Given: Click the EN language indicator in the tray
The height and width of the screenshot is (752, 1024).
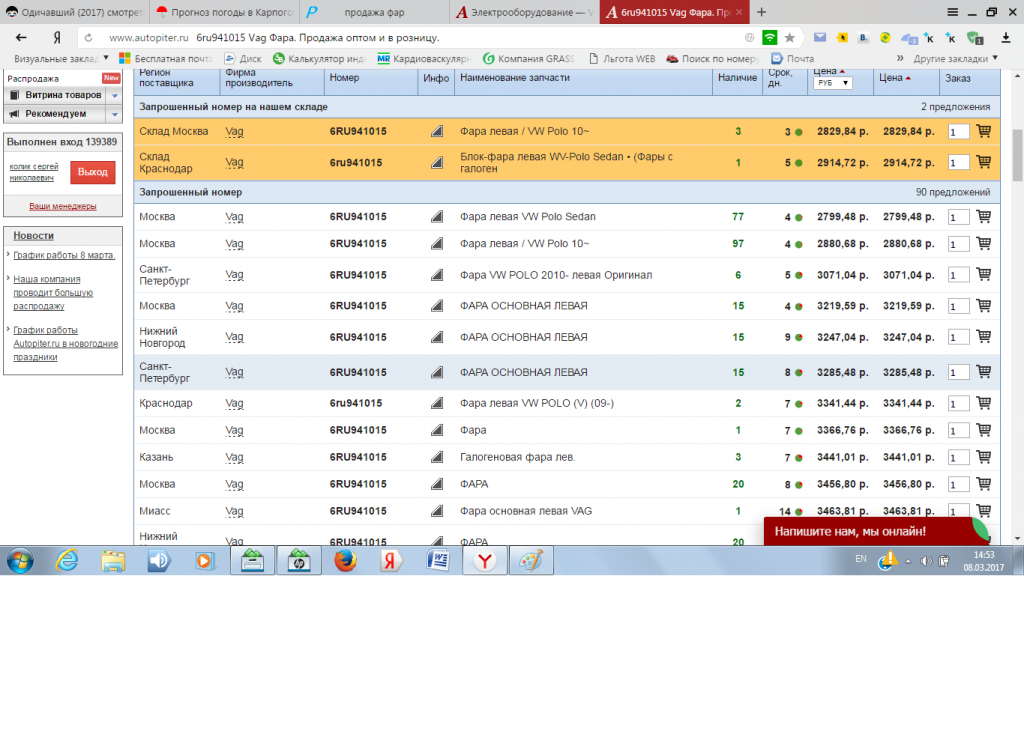Looking at the screenshot, I should point(861,559).
